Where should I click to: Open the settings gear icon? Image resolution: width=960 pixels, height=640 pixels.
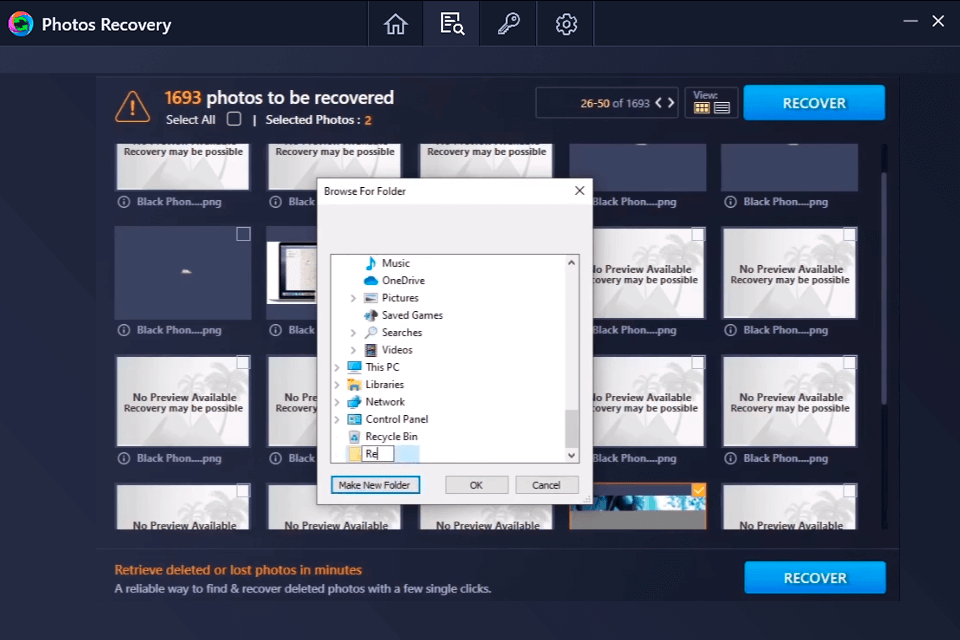(566, 24)
